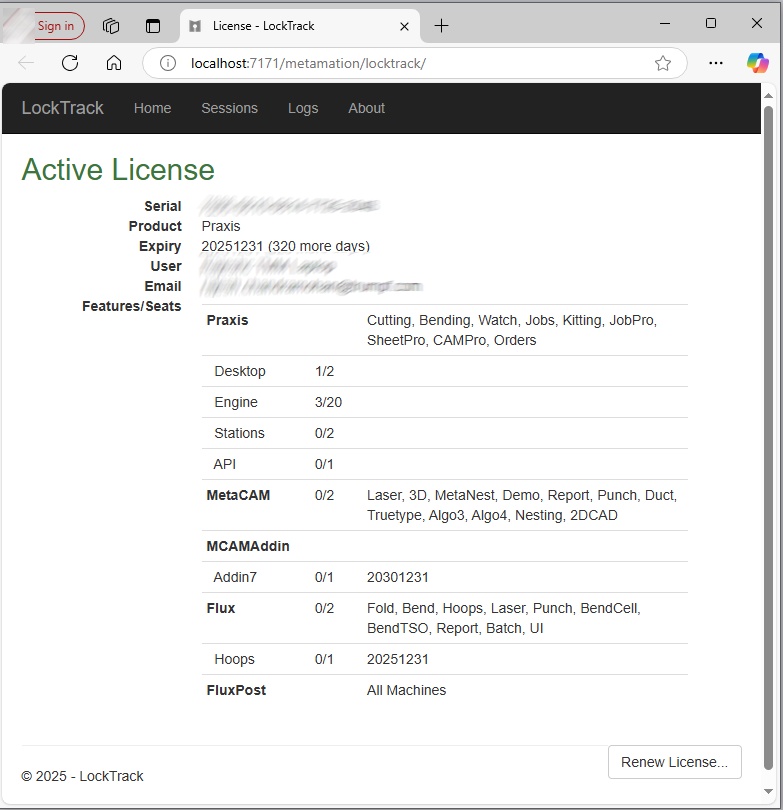Viewport: 783px width, 810px height.
Task: Minimize the browser window
Action: [665, 23]
